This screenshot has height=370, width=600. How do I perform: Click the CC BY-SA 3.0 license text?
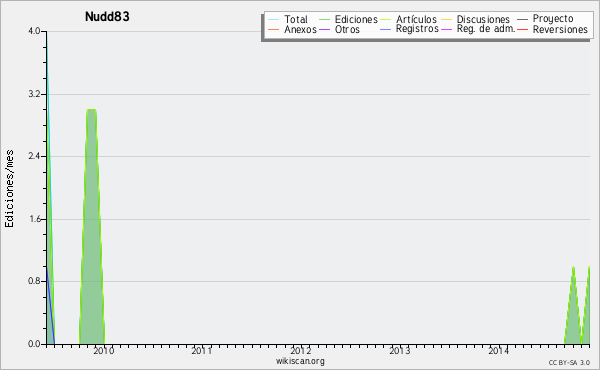point(569,363)
